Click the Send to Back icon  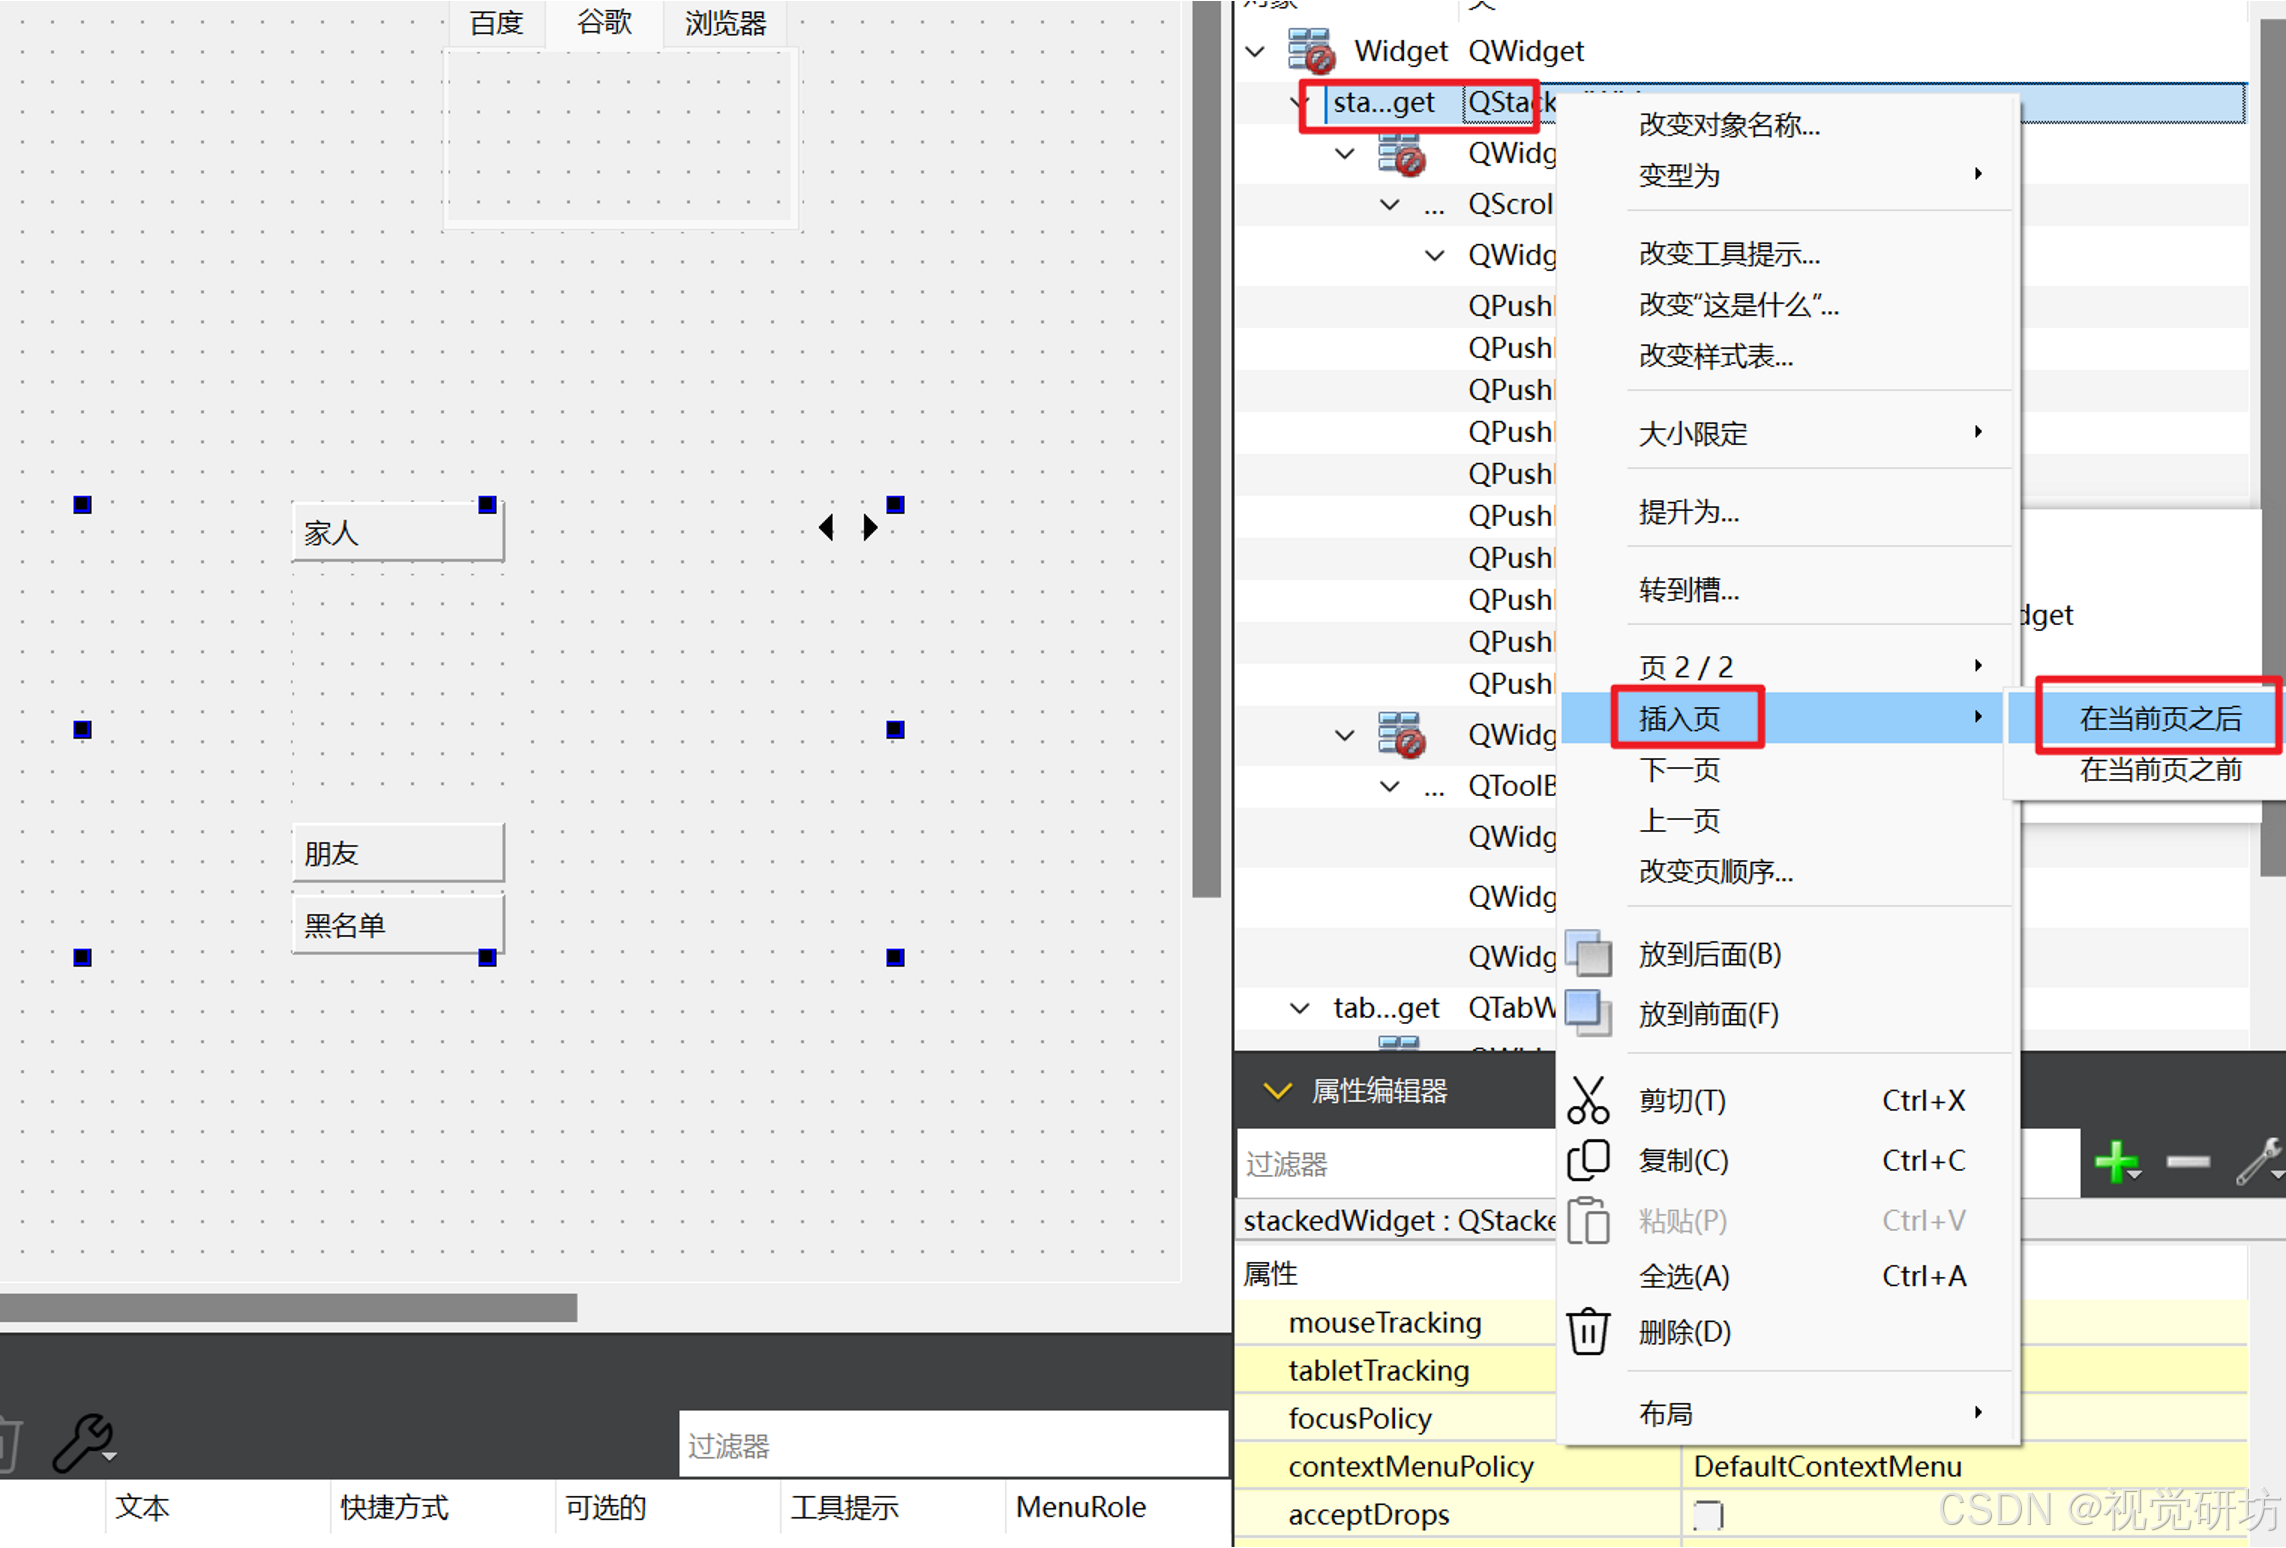point(1587,954)
